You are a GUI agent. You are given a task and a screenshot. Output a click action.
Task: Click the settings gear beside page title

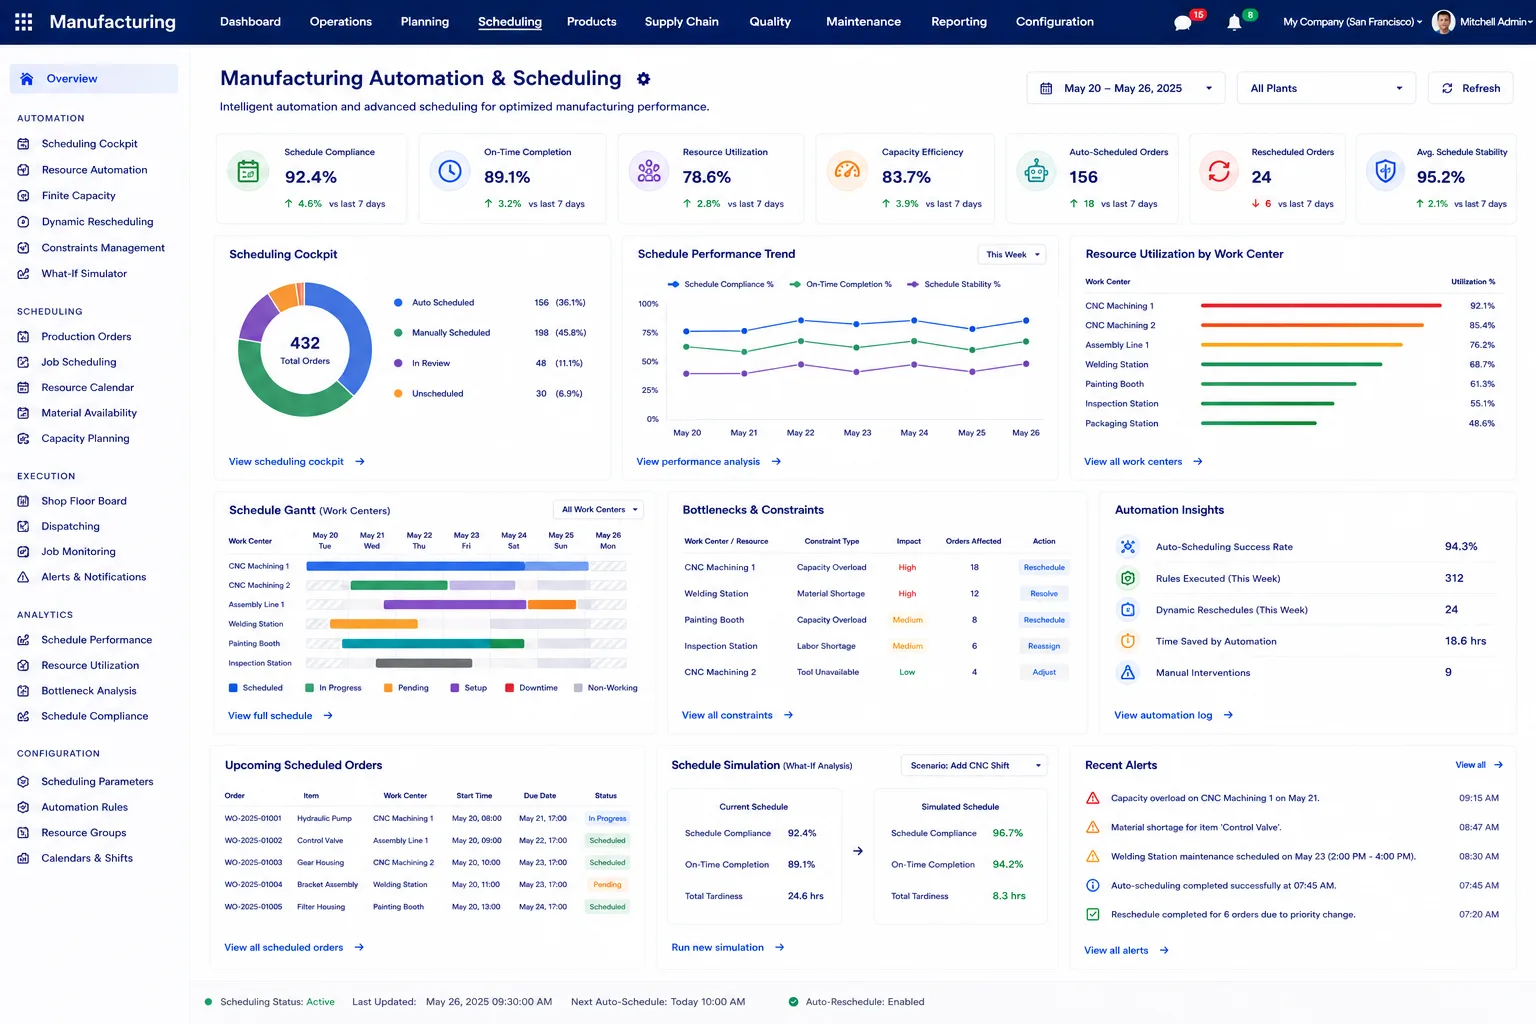[x=644, y=78]
